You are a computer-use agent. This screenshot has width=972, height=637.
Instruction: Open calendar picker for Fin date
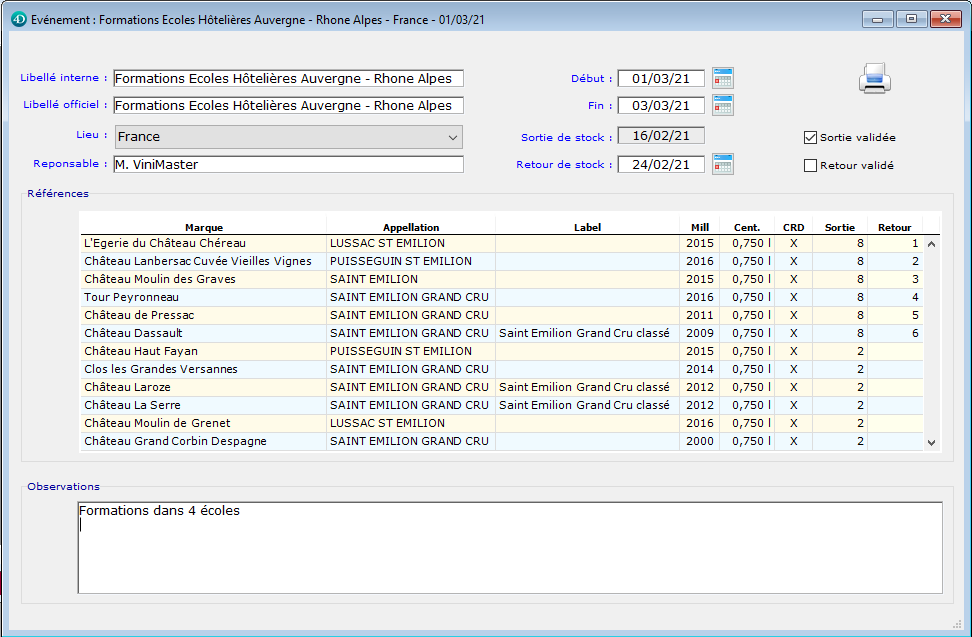tap(722, 105)
